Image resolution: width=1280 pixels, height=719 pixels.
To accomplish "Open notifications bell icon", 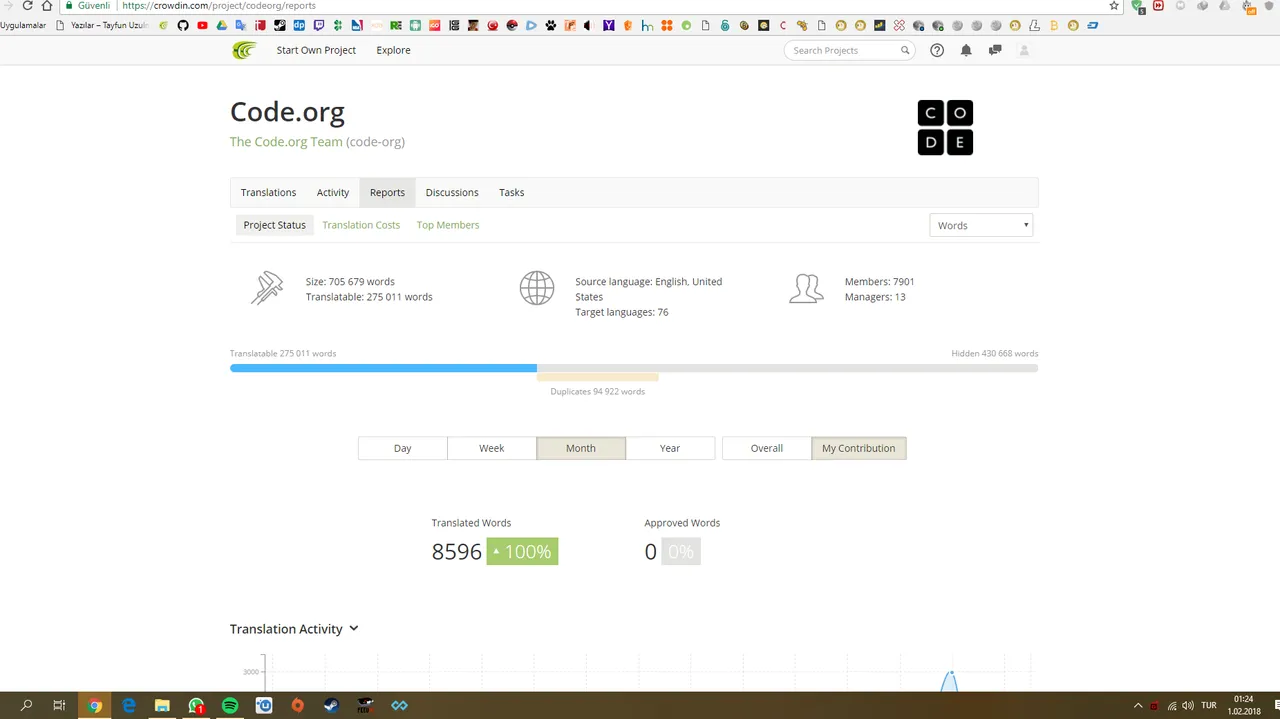I will pyautogui.click(x=966, y=50).
